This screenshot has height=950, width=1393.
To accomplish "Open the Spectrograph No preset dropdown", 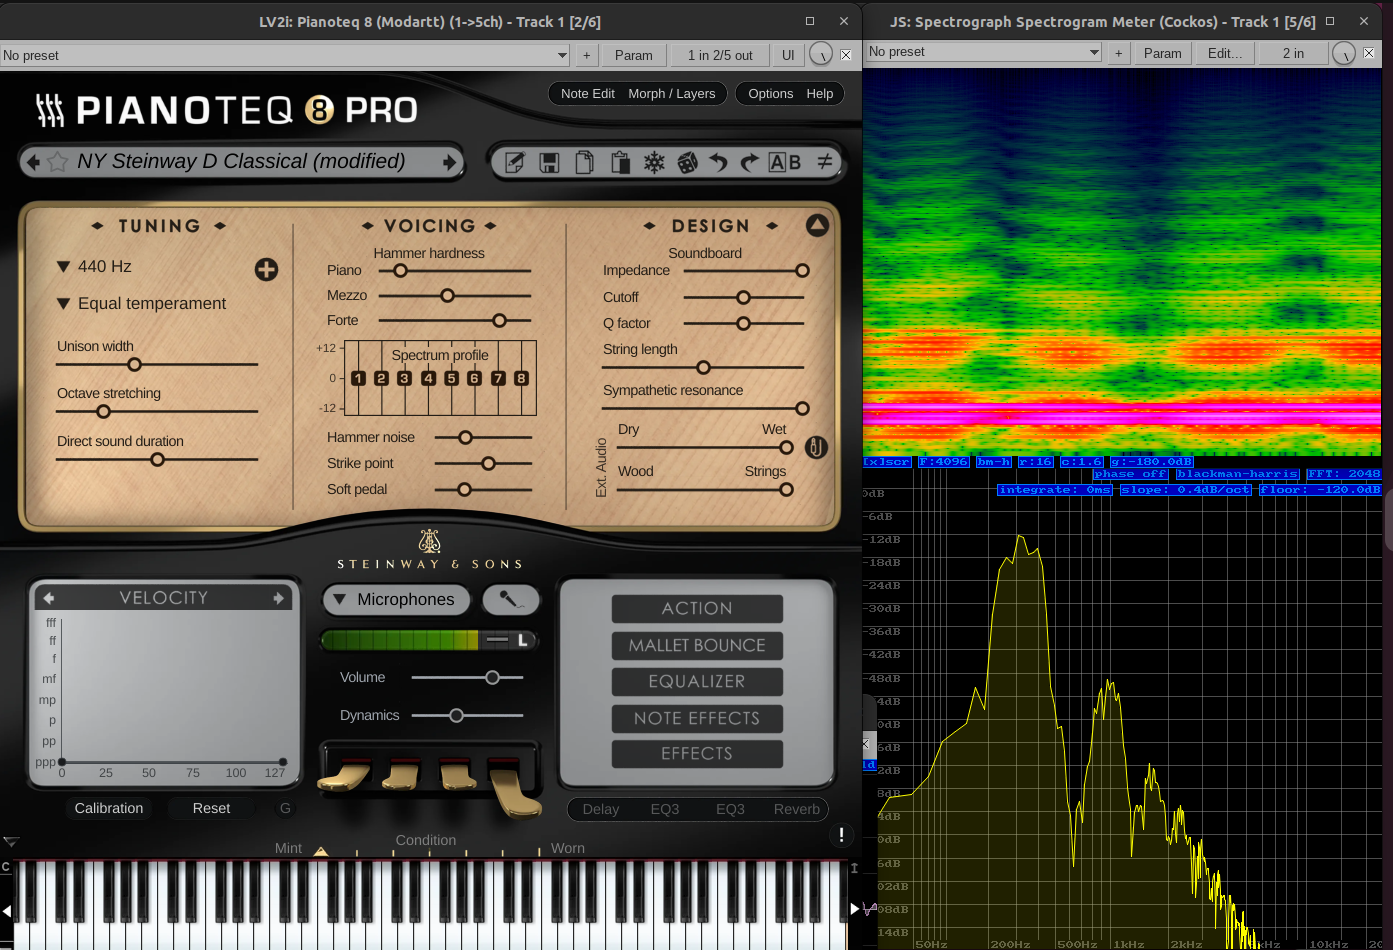I will pyautogui.click(x=983, y=52).
